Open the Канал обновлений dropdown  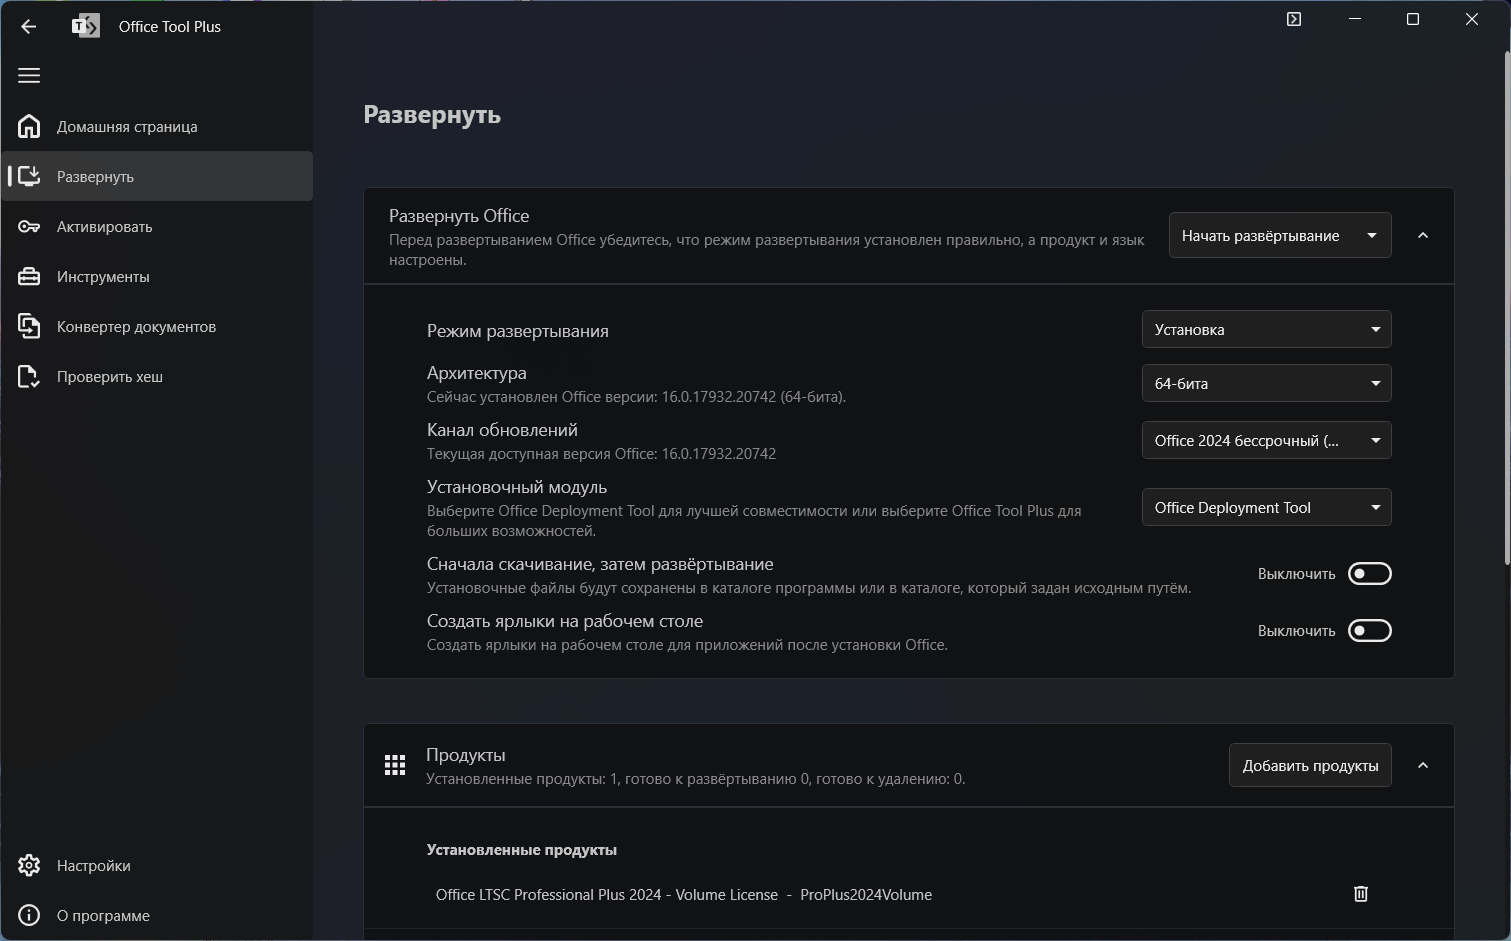click(1266, 441)
